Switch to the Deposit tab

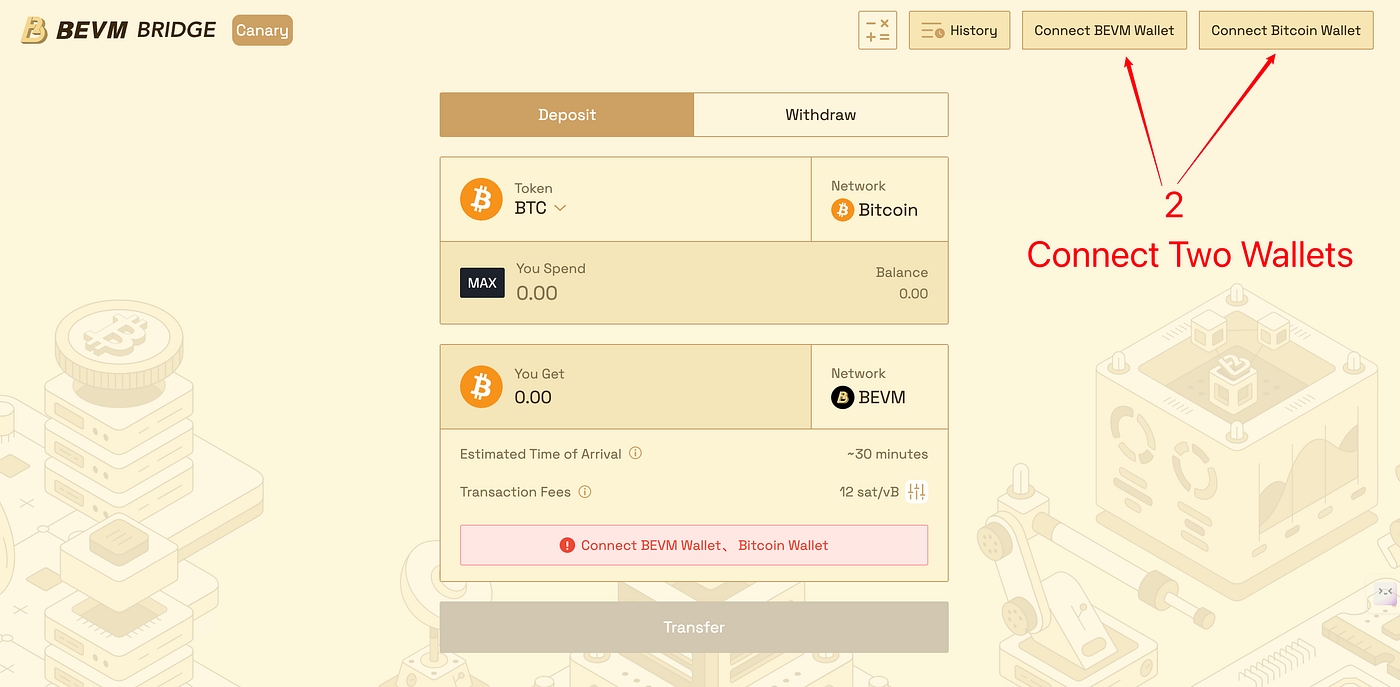566,115
